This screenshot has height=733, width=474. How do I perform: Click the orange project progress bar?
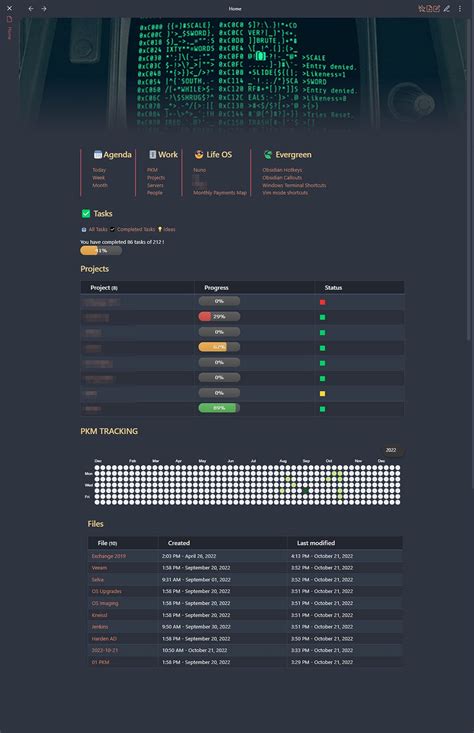pos(219,347)
